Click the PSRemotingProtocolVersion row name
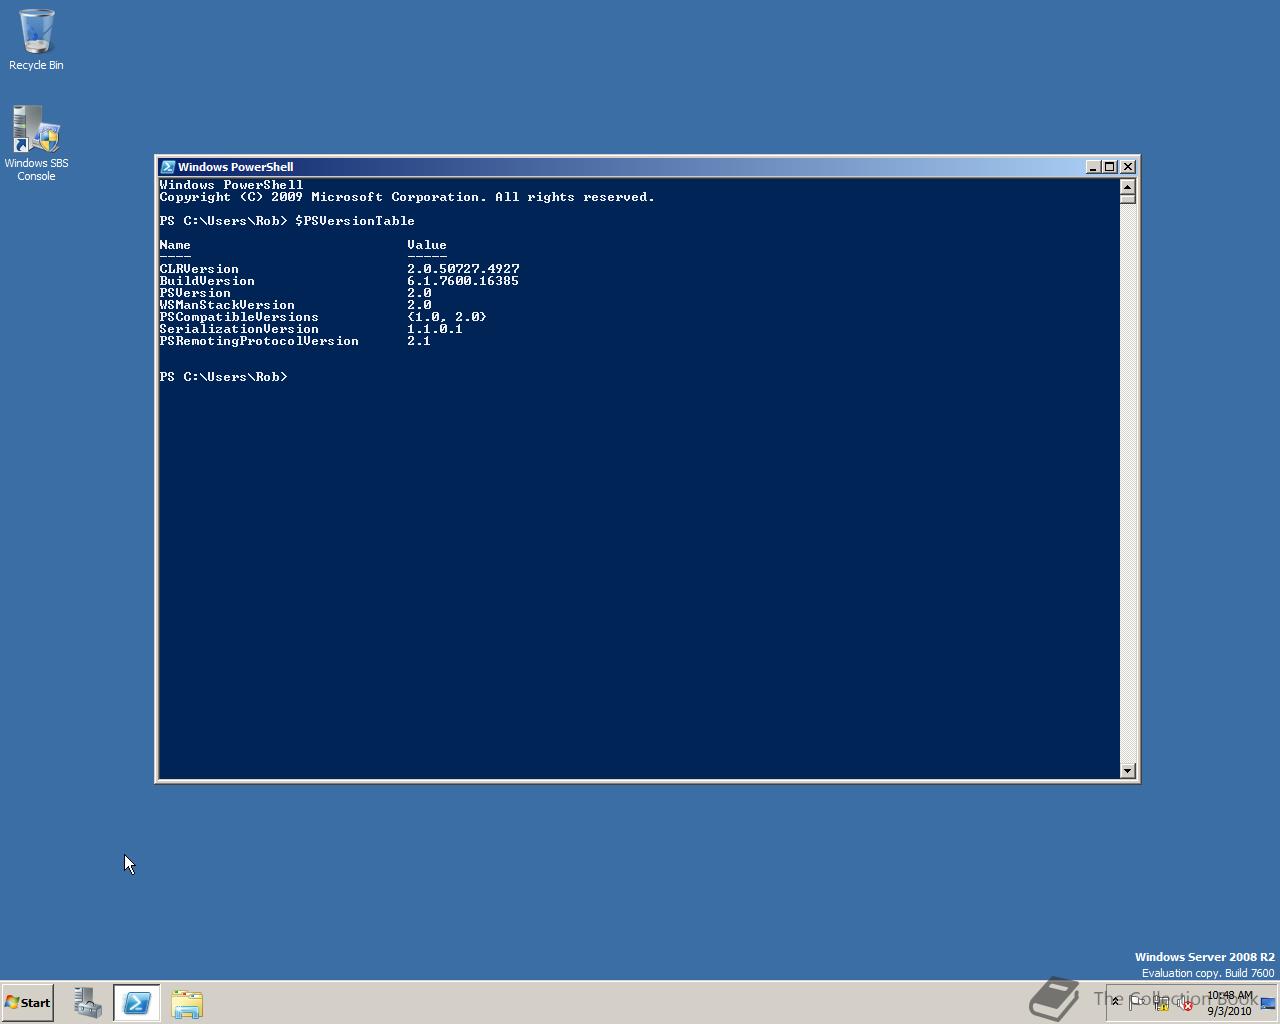The width and height of the screenshot is (1280, 1024). tap(259, 341)
